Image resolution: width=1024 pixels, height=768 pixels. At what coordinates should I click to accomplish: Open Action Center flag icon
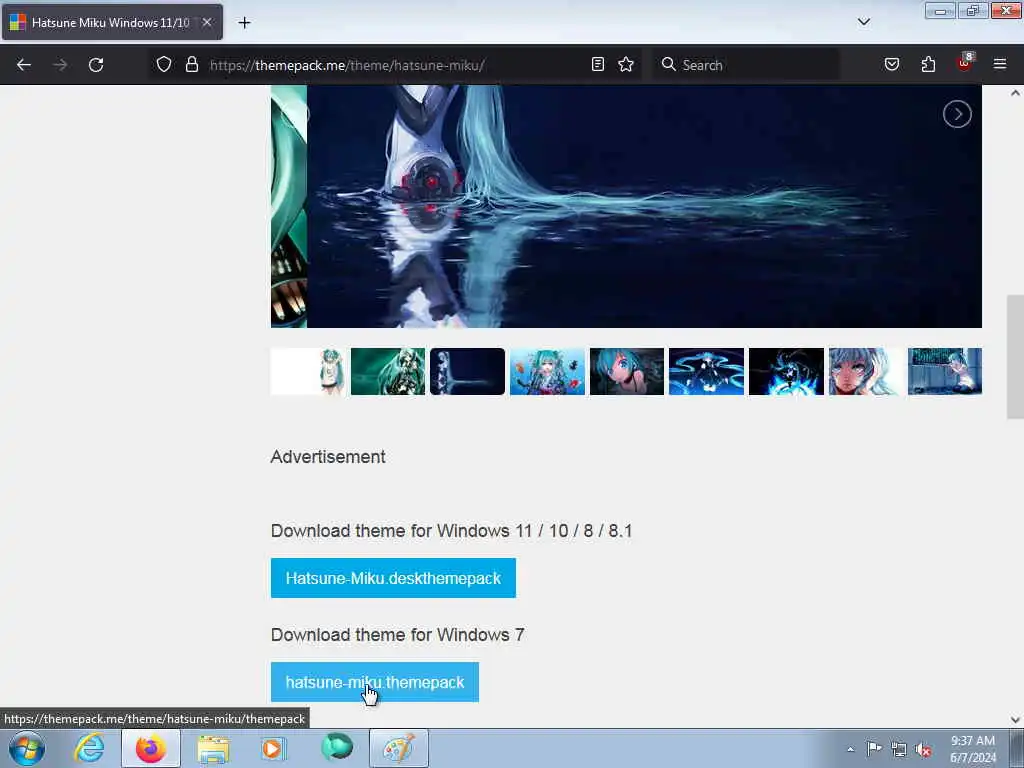pyautogui.click(x=874, y=749)
